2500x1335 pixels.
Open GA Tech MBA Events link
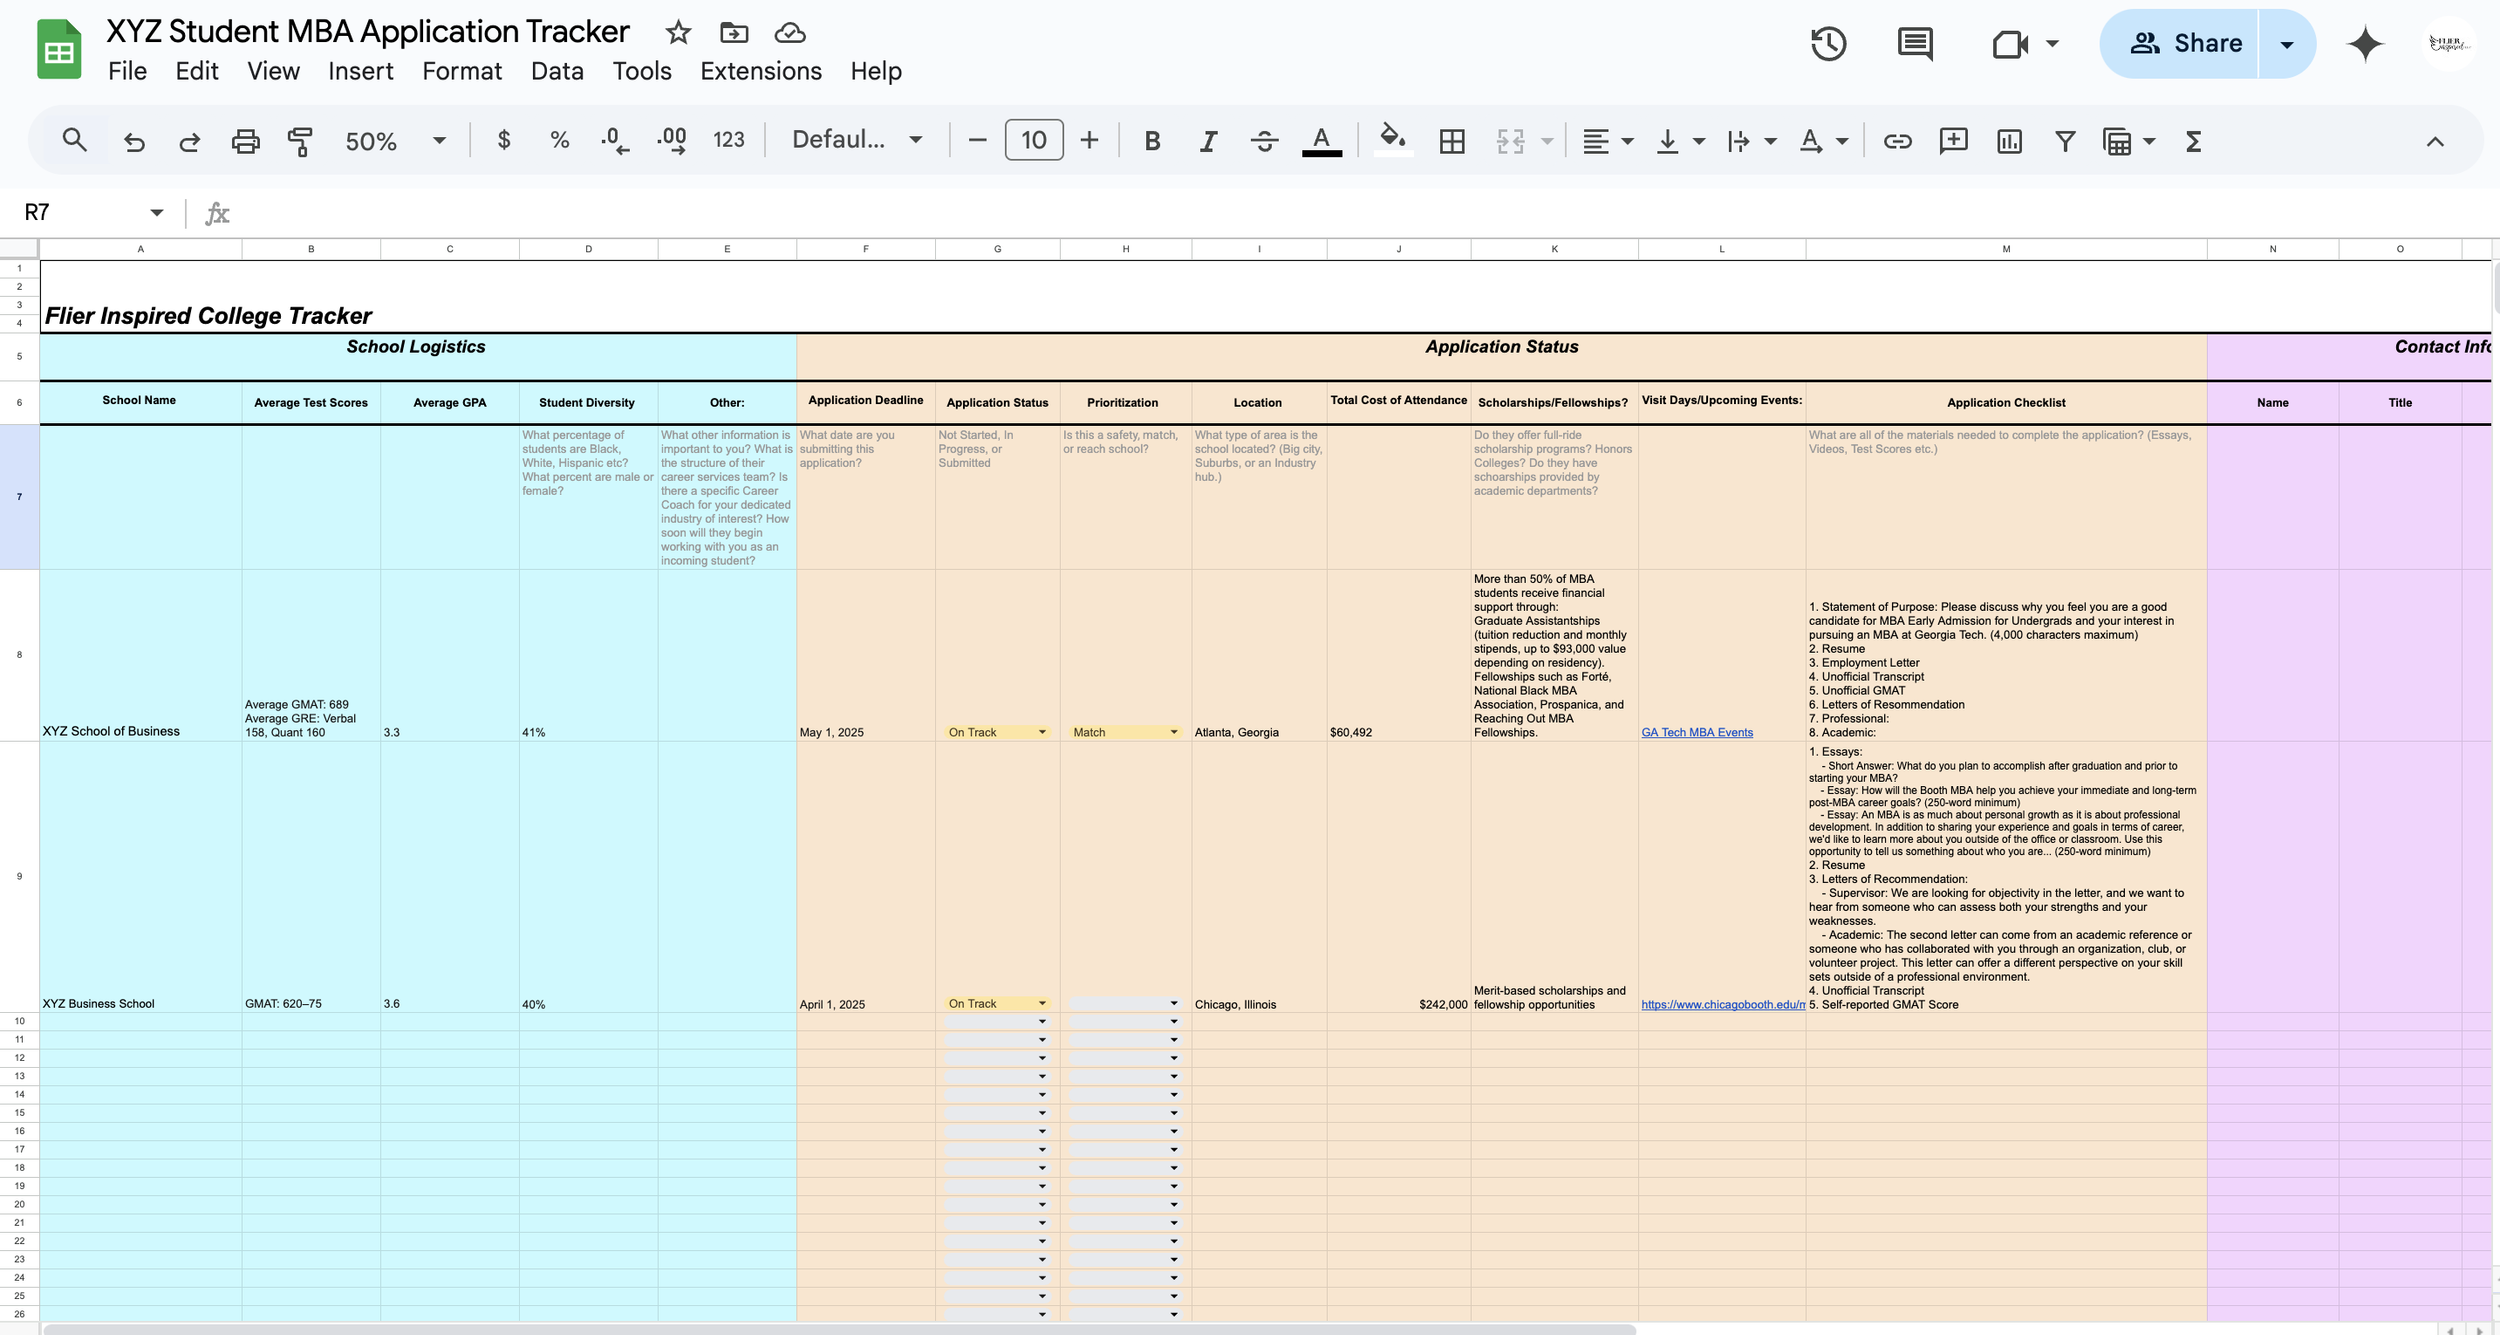[1696, 733]
